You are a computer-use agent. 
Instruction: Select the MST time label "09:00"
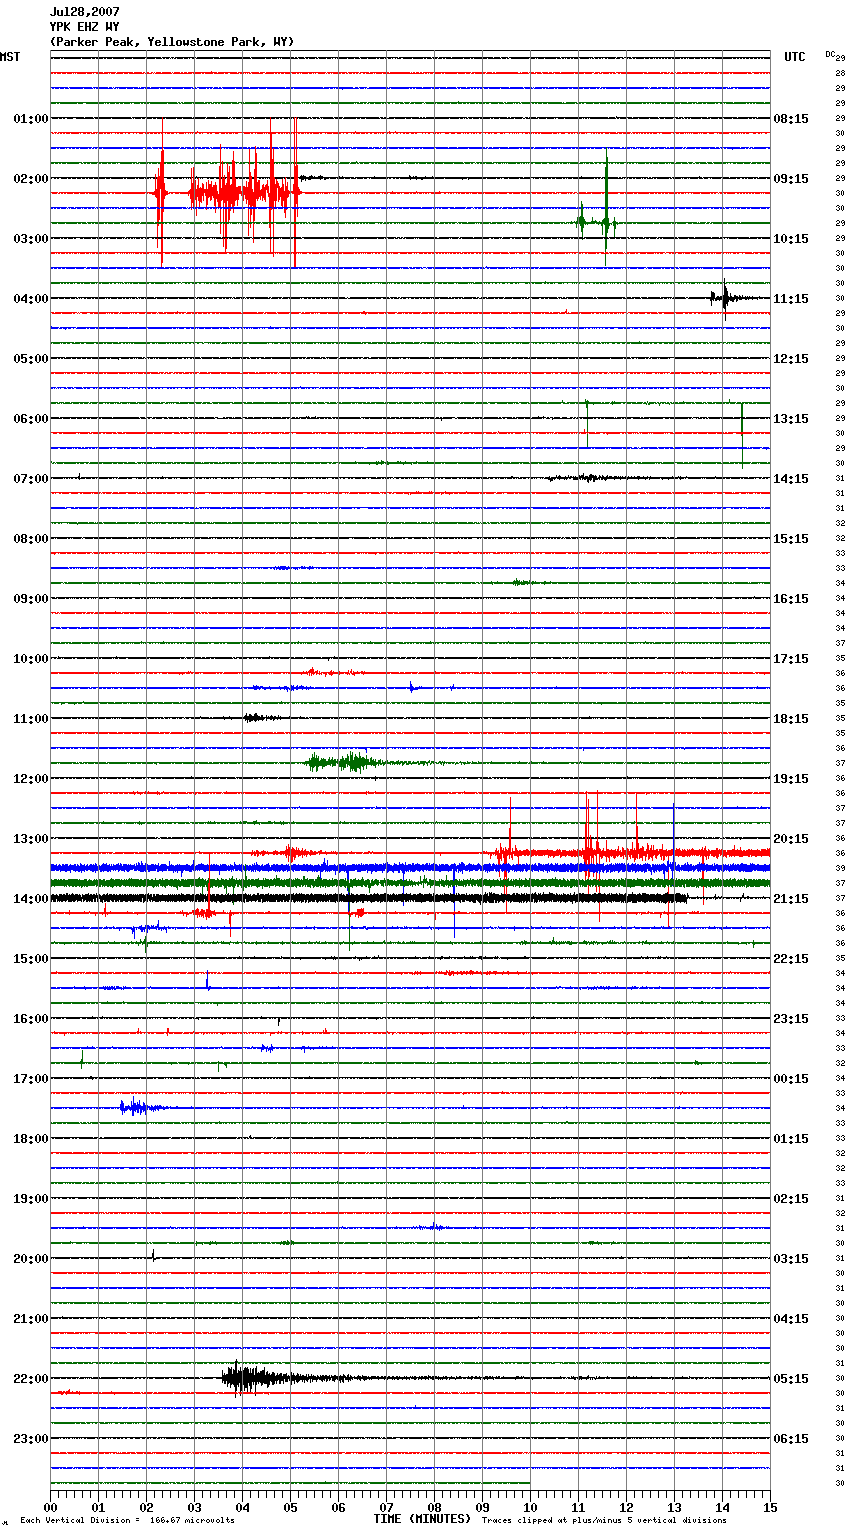(31, 599)
